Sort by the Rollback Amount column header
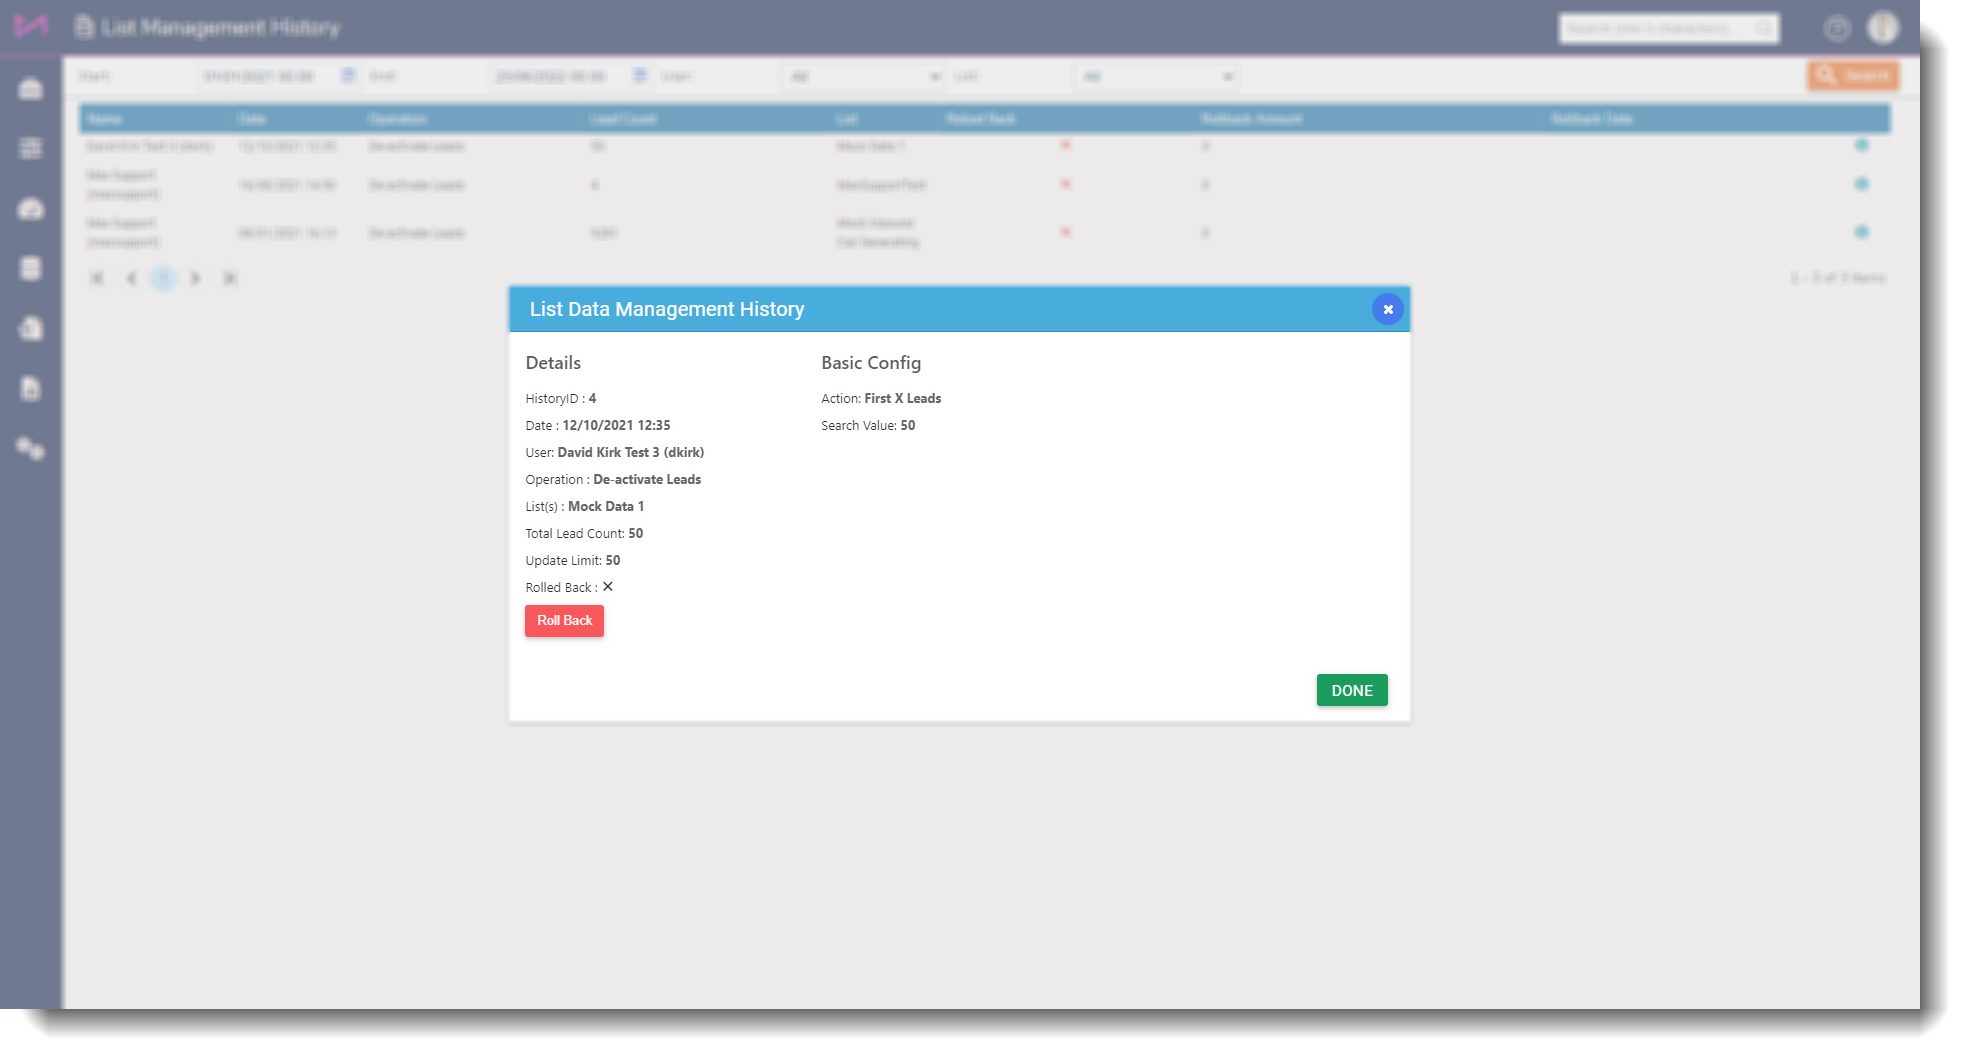 point(1252,119)
